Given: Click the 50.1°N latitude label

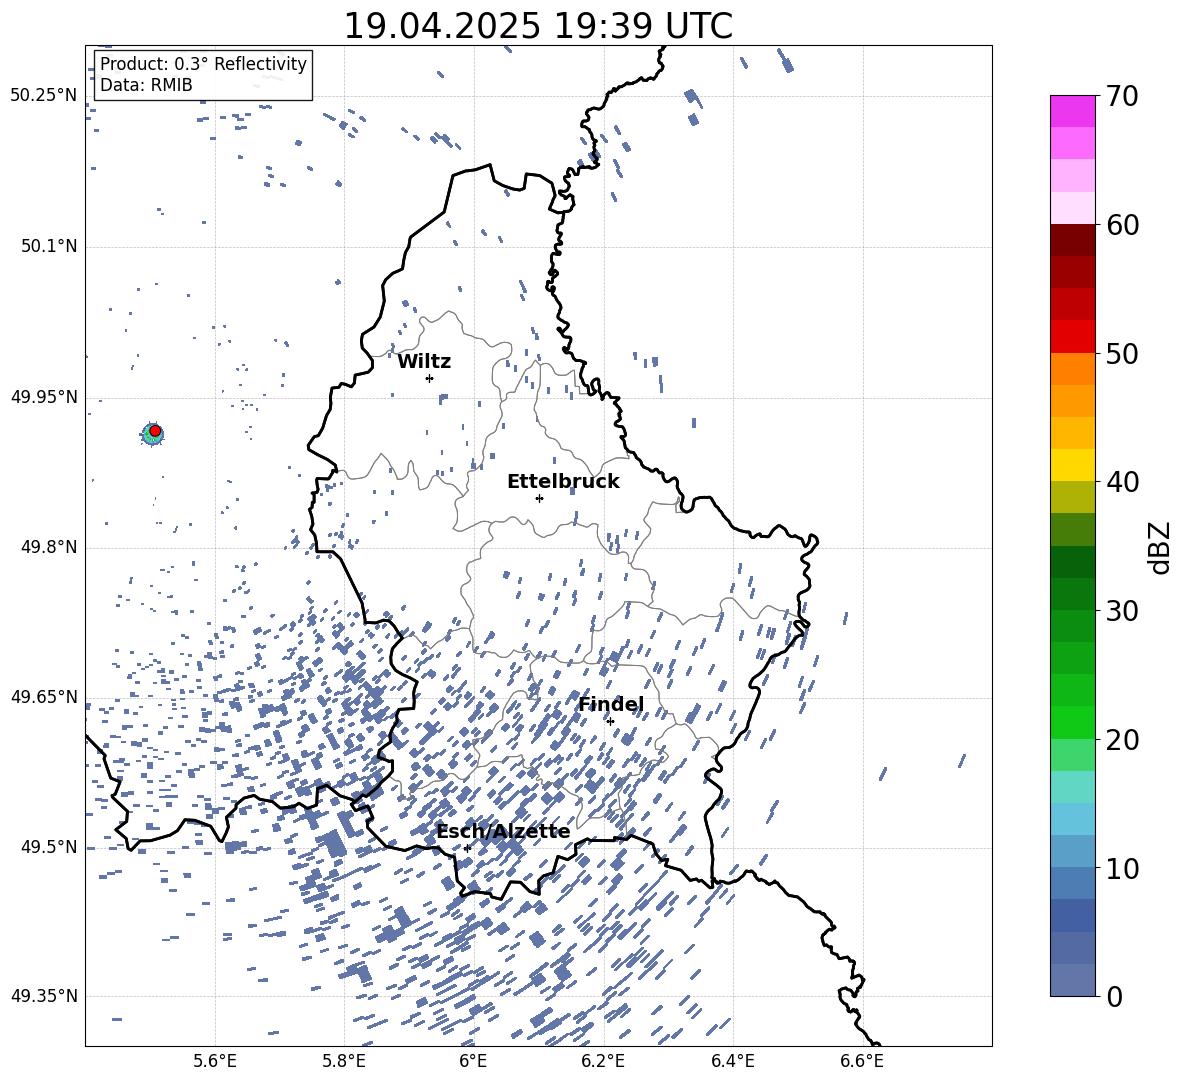Looking at the screenshot, I should point(49,246).
